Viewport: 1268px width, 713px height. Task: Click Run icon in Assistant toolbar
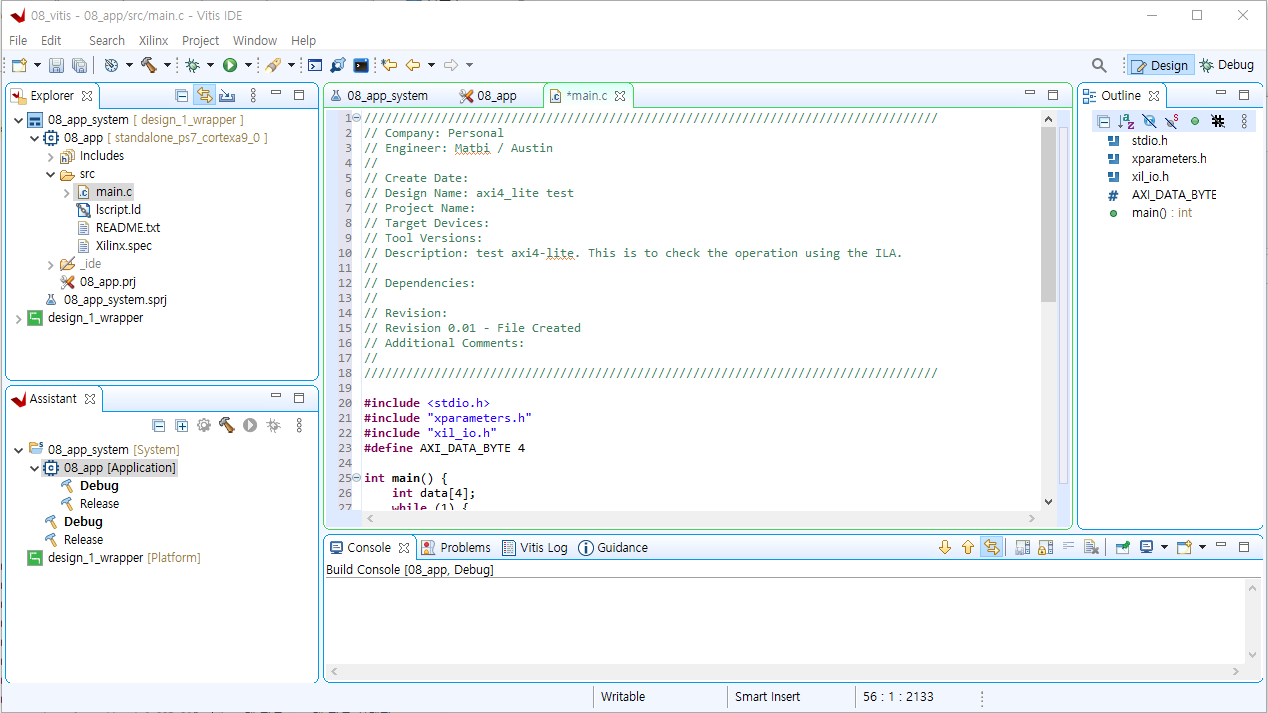pos(250,426)
